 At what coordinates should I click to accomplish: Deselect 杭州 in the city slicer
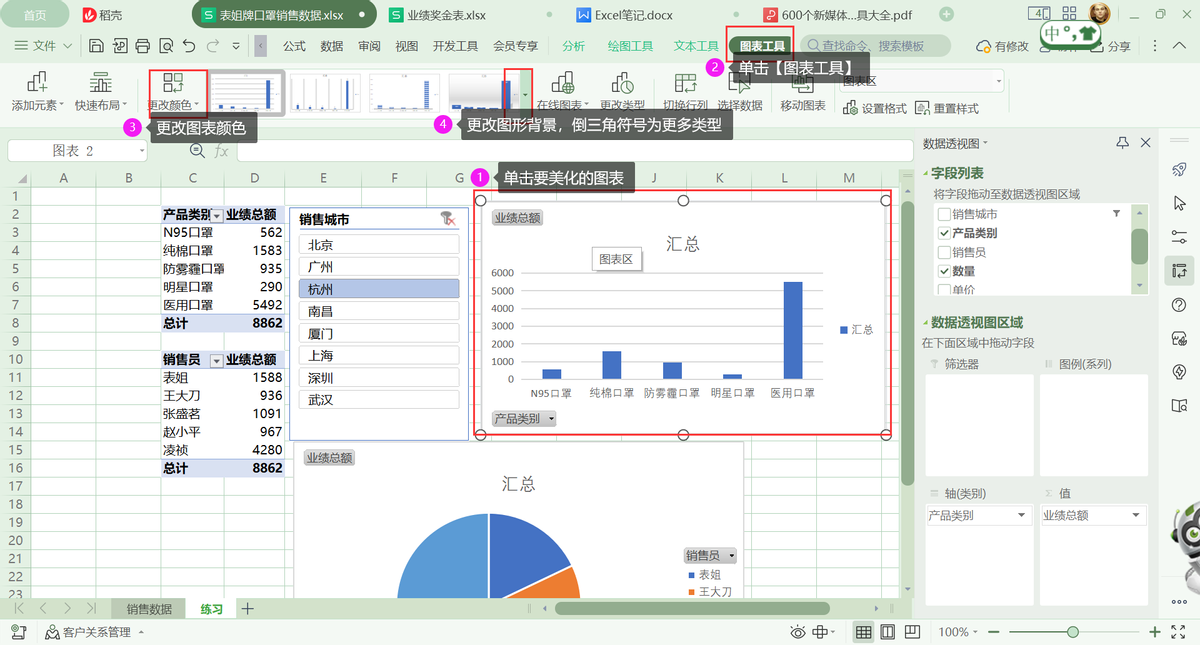coord(378,289)
